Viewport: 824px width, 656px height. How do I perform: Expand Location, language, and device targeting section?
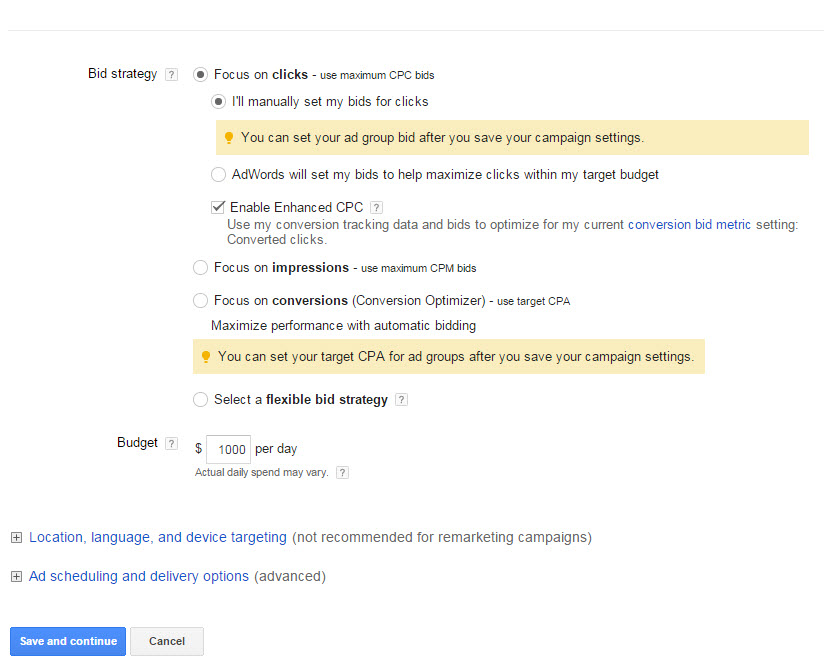click(16, 537)
